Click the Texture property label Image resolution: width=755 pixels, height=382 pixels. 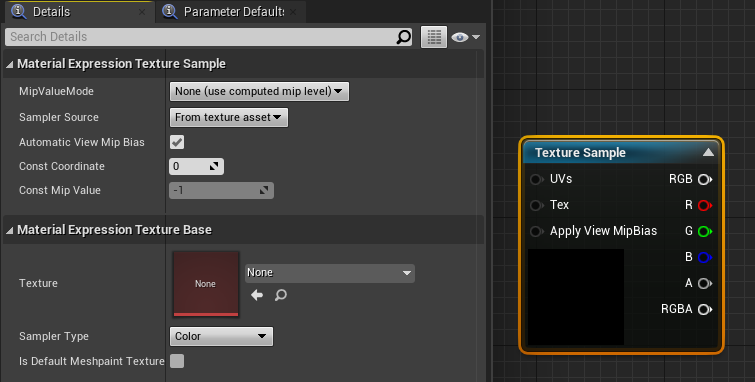[x=38, y=283]
